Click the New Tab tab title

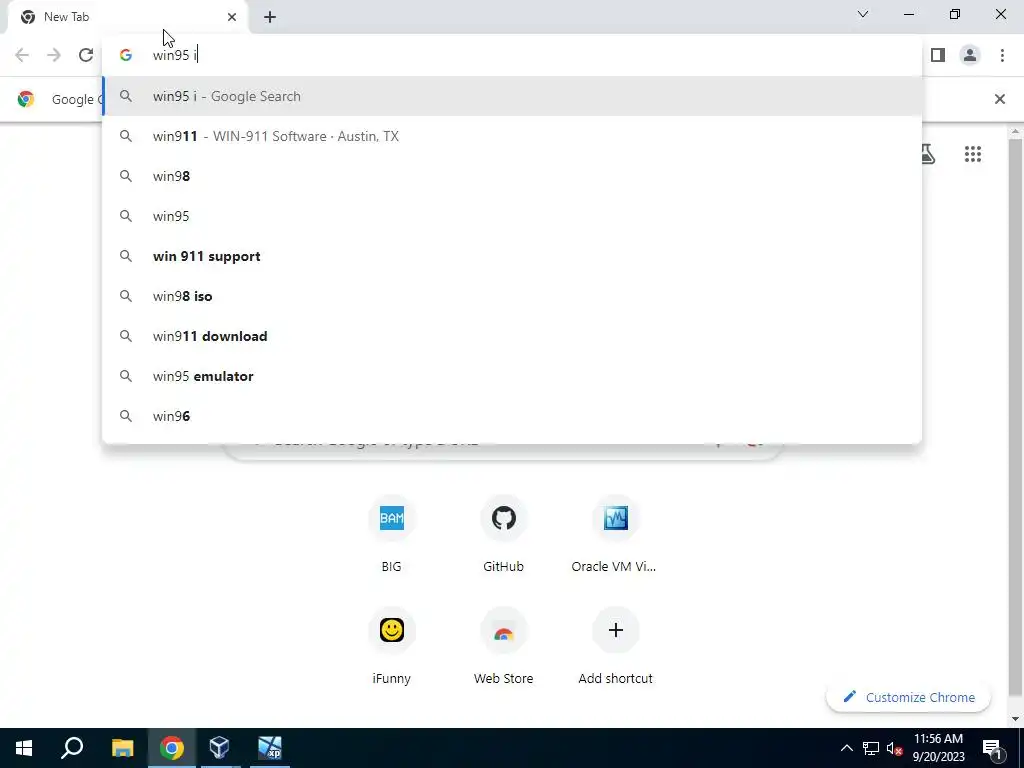(67, 17)
